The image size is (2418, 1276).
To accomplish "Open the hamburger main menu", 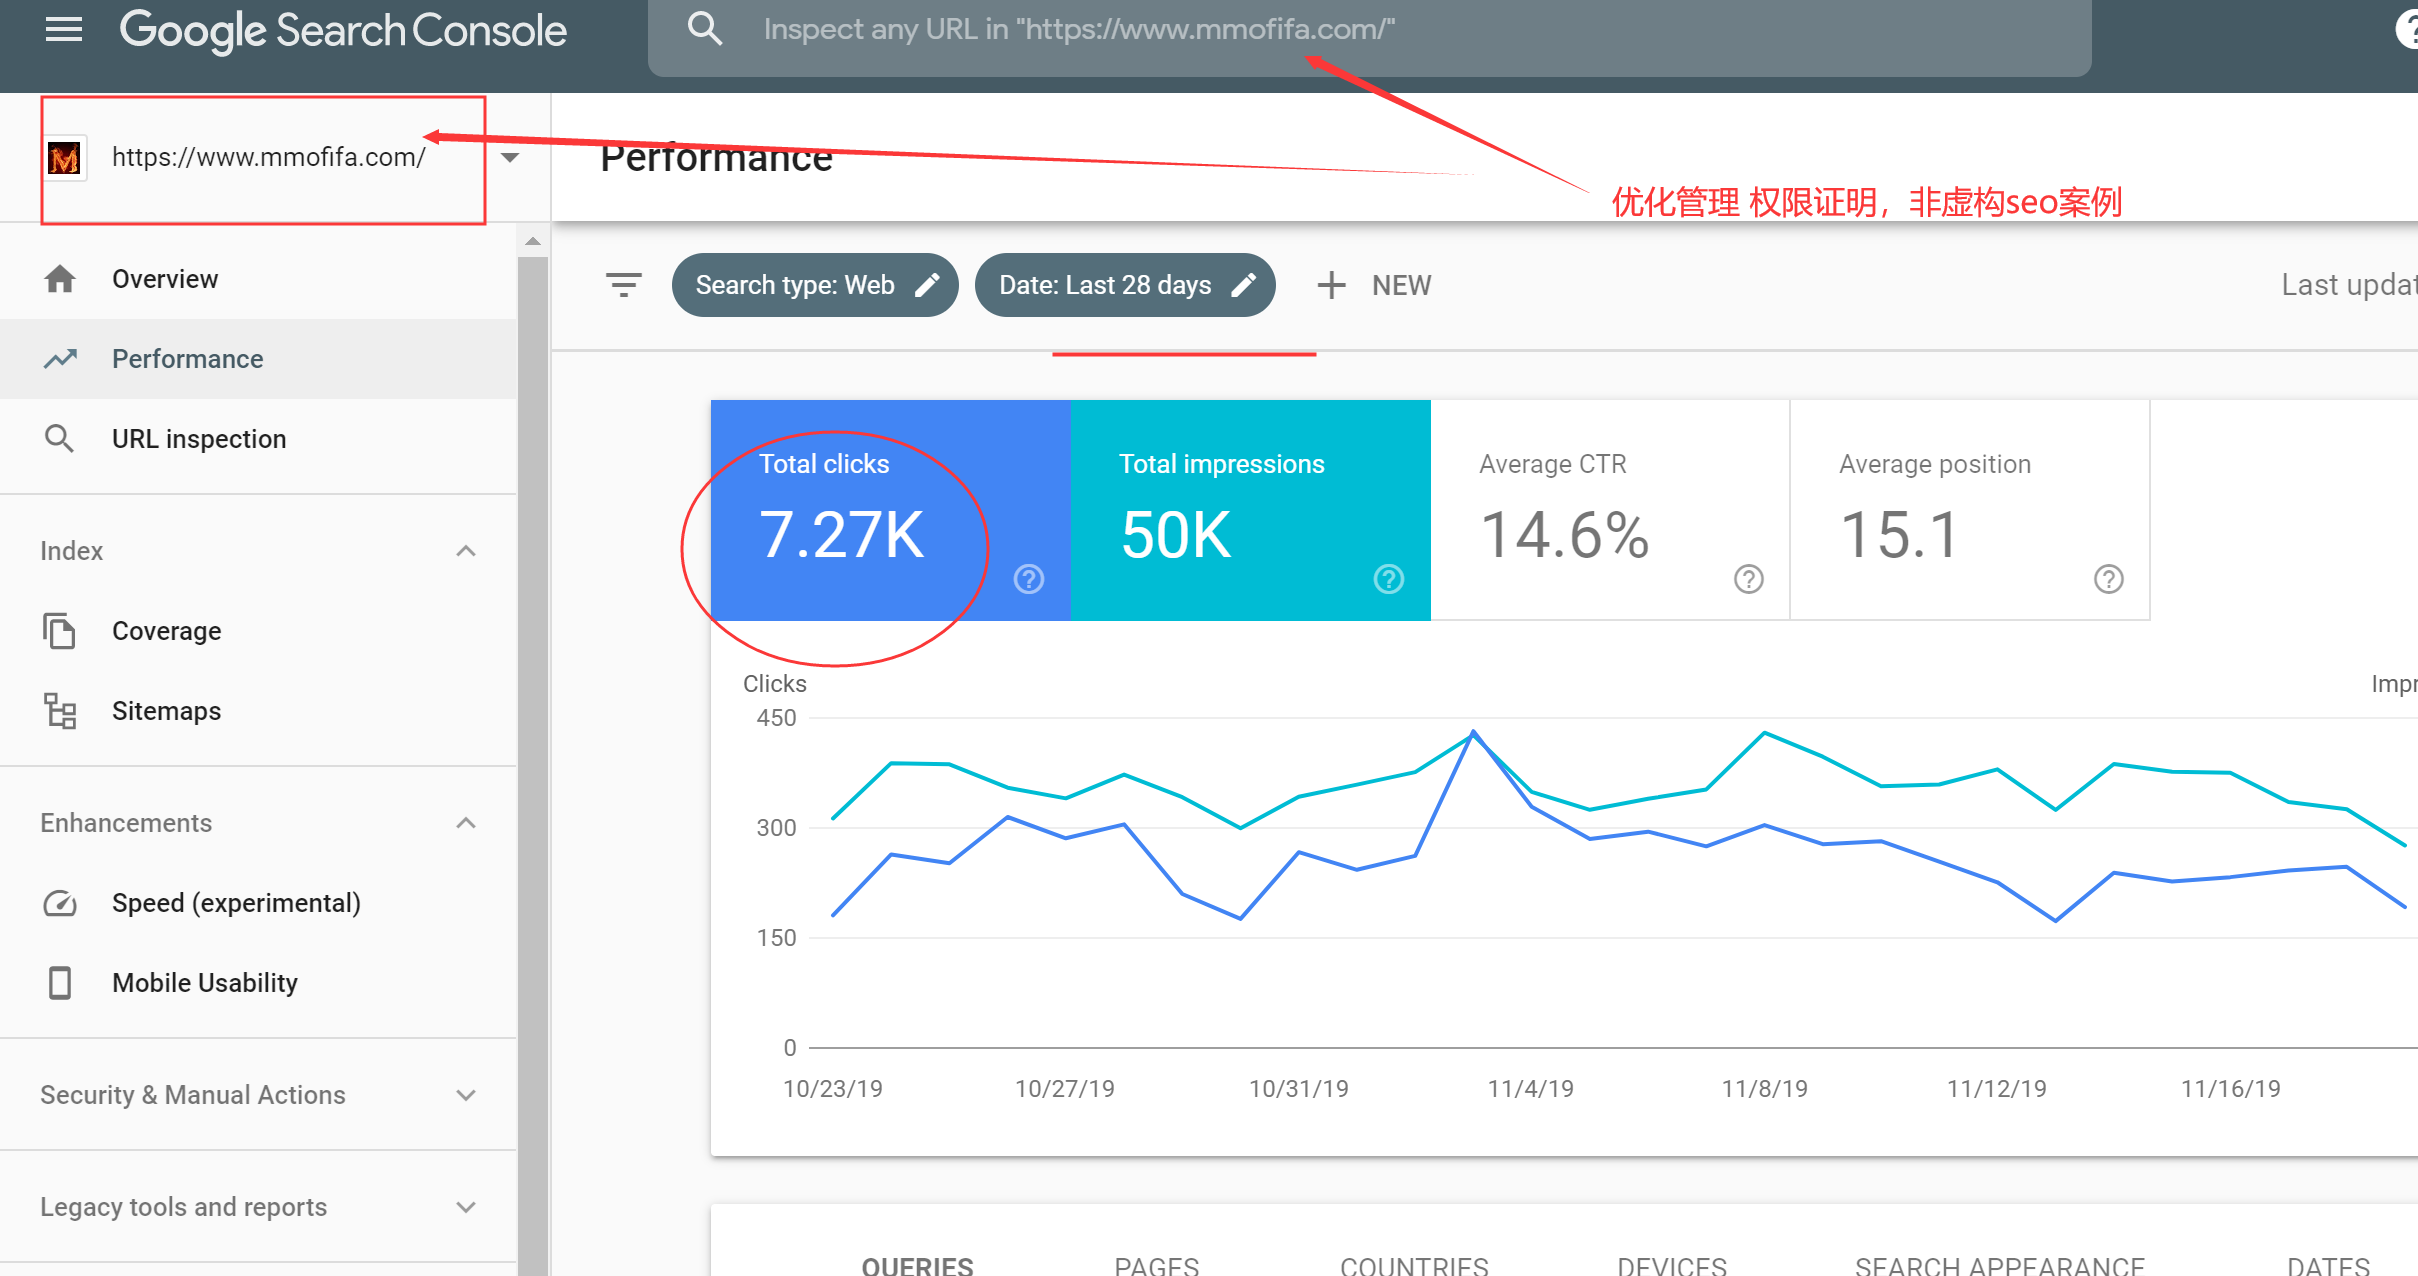I will pos(64,30).
